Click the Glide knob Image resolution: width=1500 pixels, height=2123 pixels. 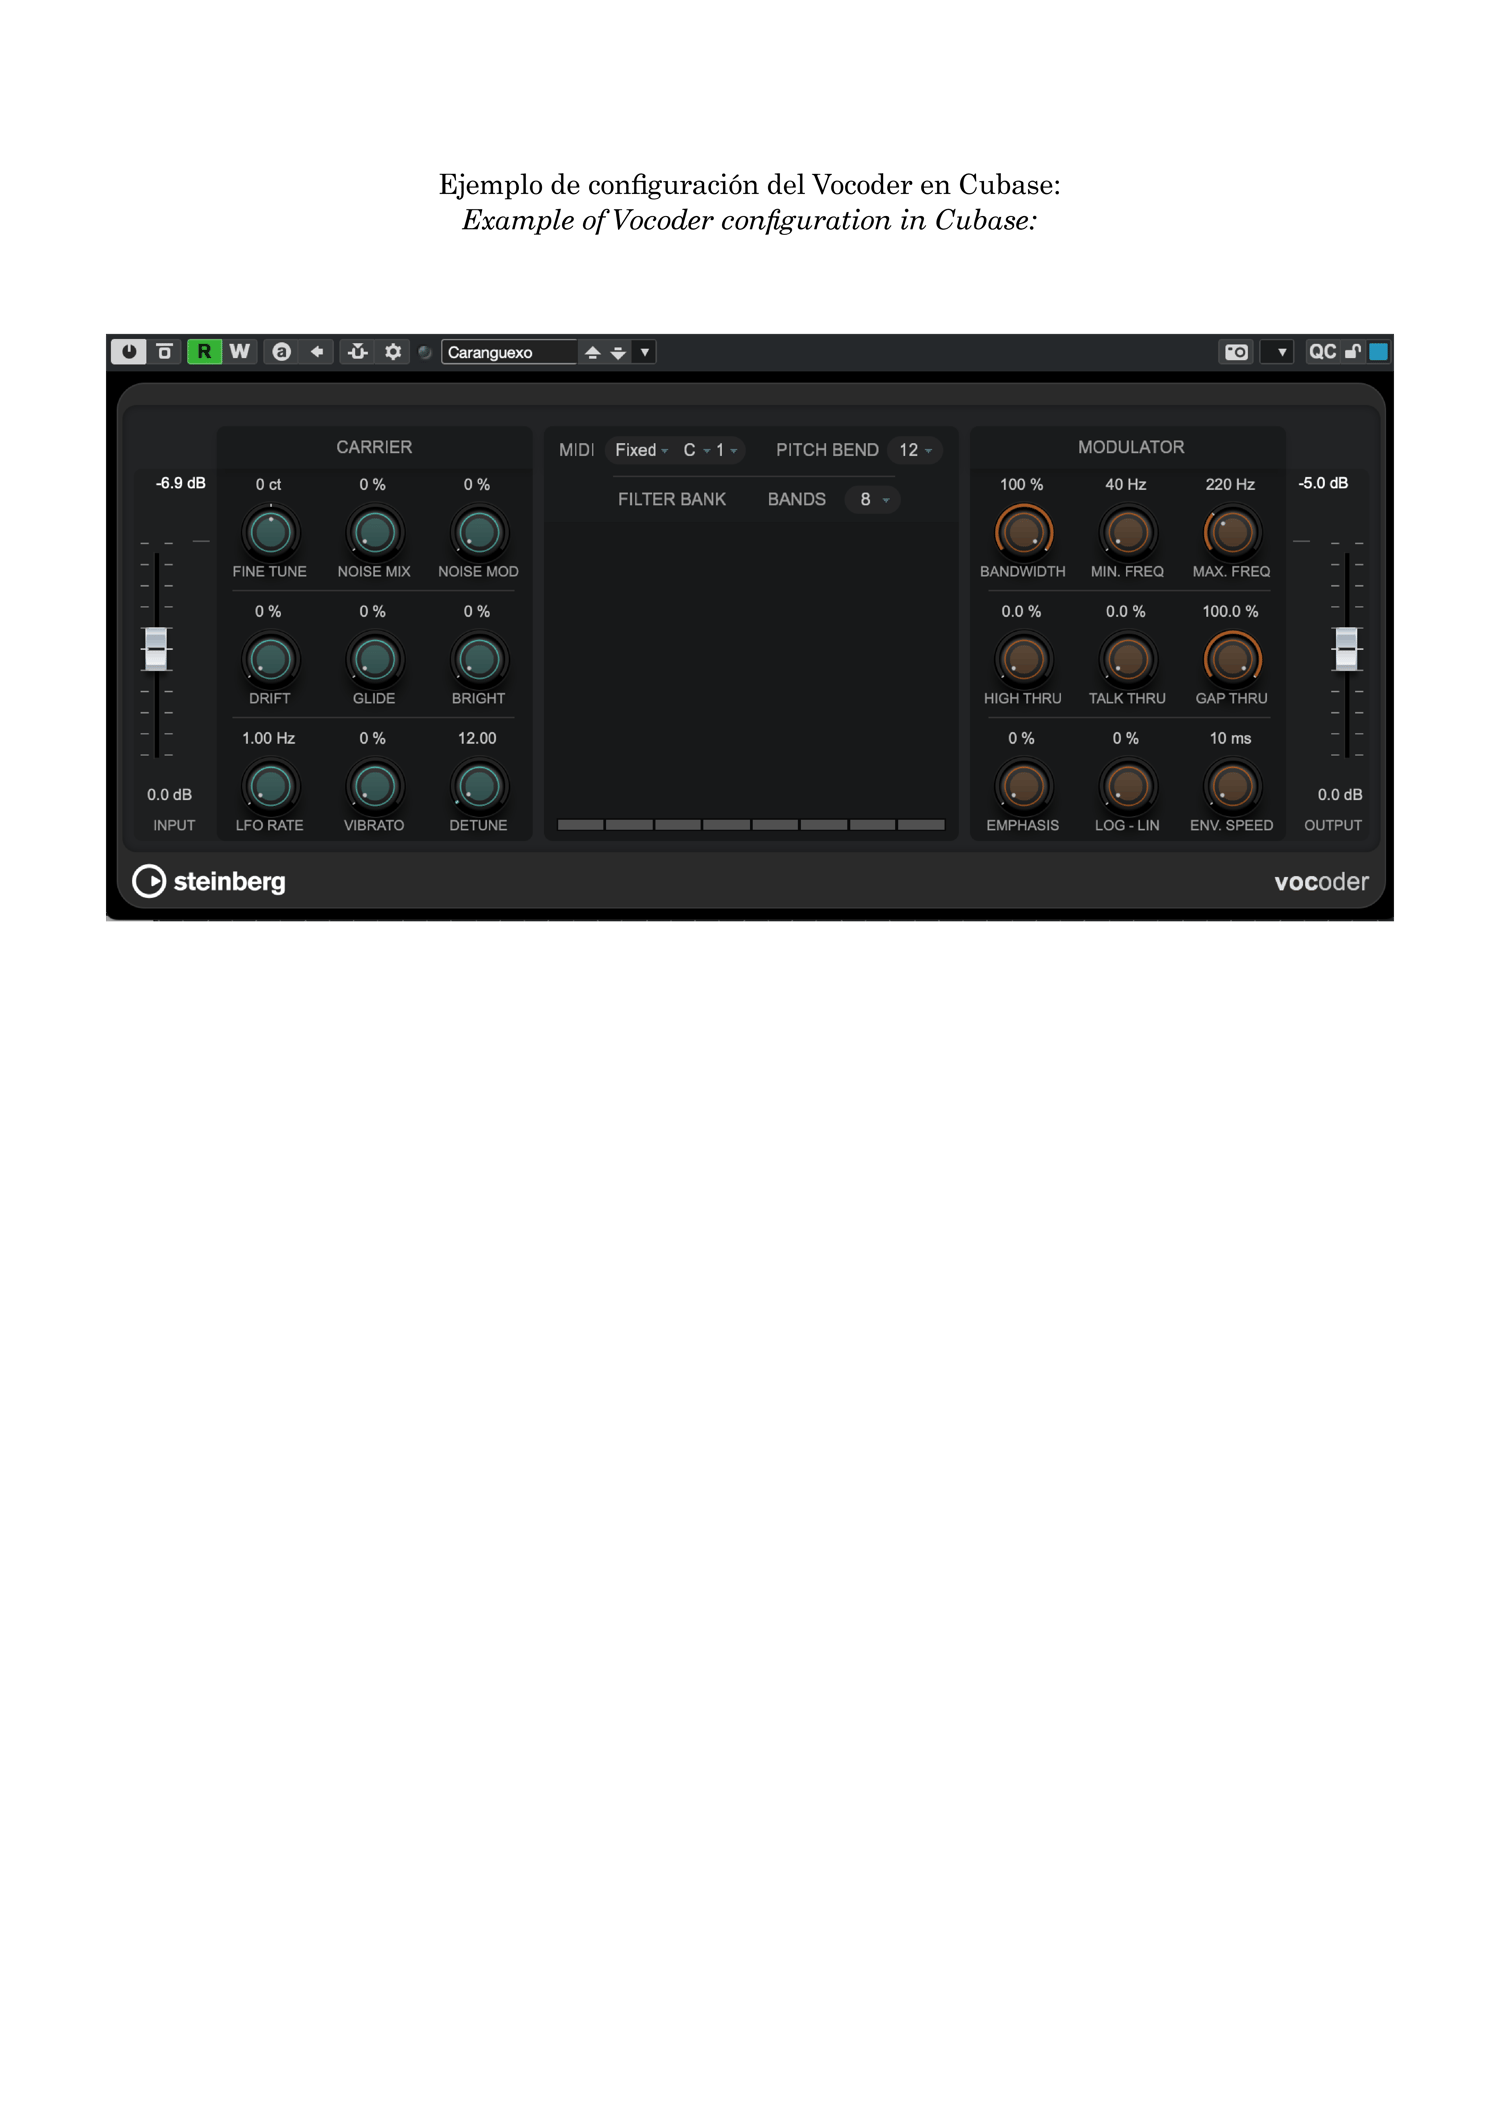pyautogui.click(x=374, y=659)
